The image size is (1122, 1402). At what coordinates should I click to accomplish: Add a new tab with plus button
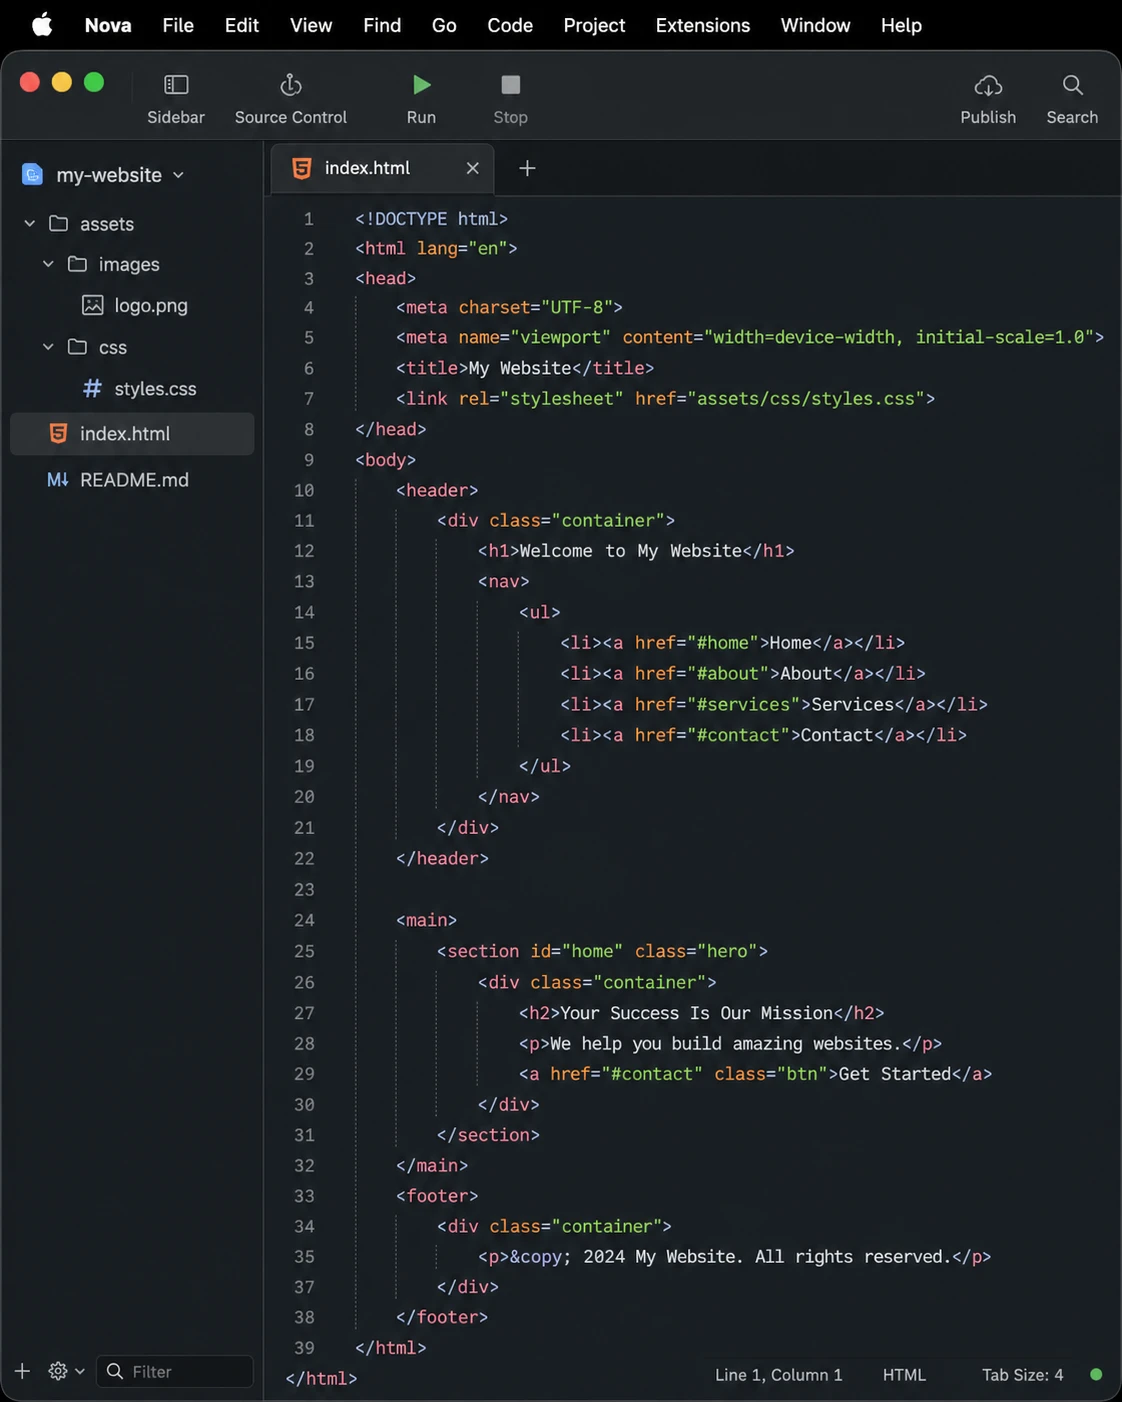pyautogui.click(x=527, y=168)
